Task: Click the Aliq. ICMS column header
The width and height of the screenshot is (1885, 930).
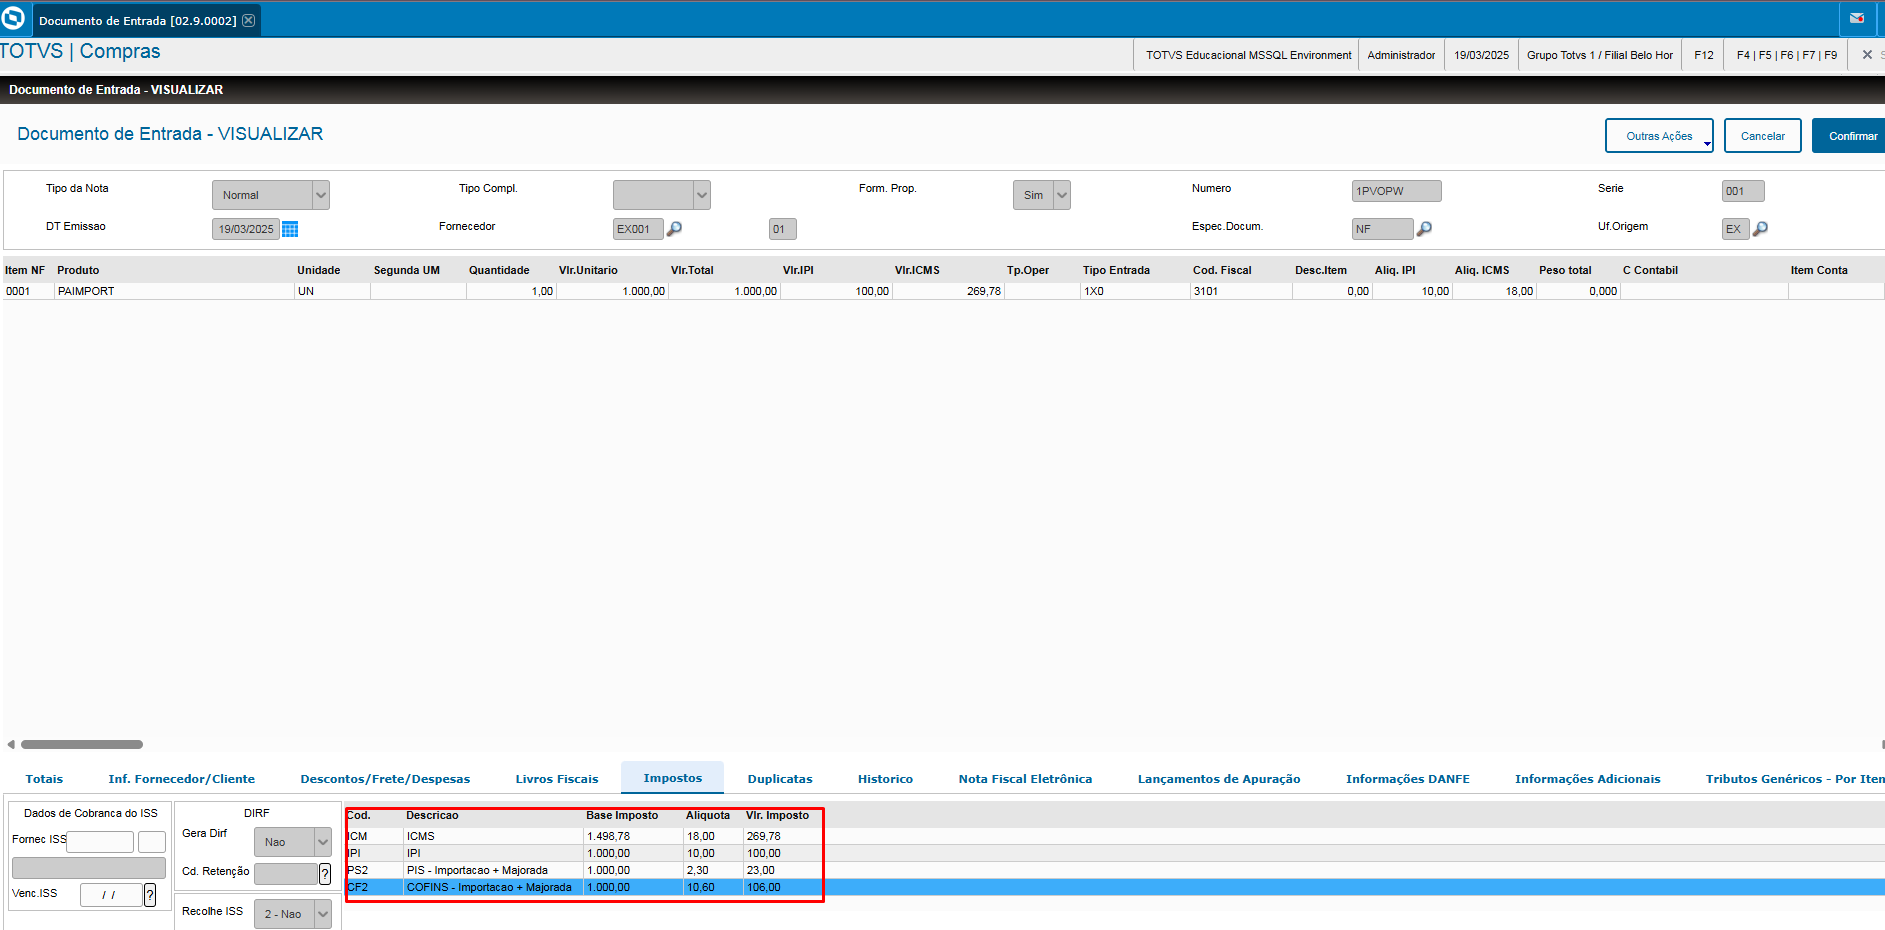Action: click(1482, 270)
